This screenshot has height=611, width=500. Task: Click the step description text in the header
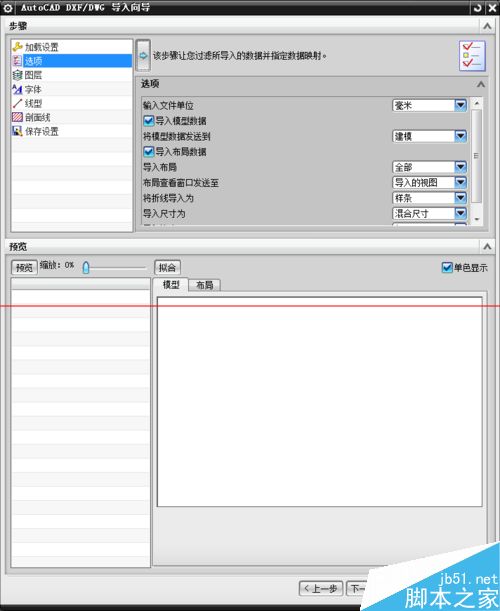tap(240, 56)
